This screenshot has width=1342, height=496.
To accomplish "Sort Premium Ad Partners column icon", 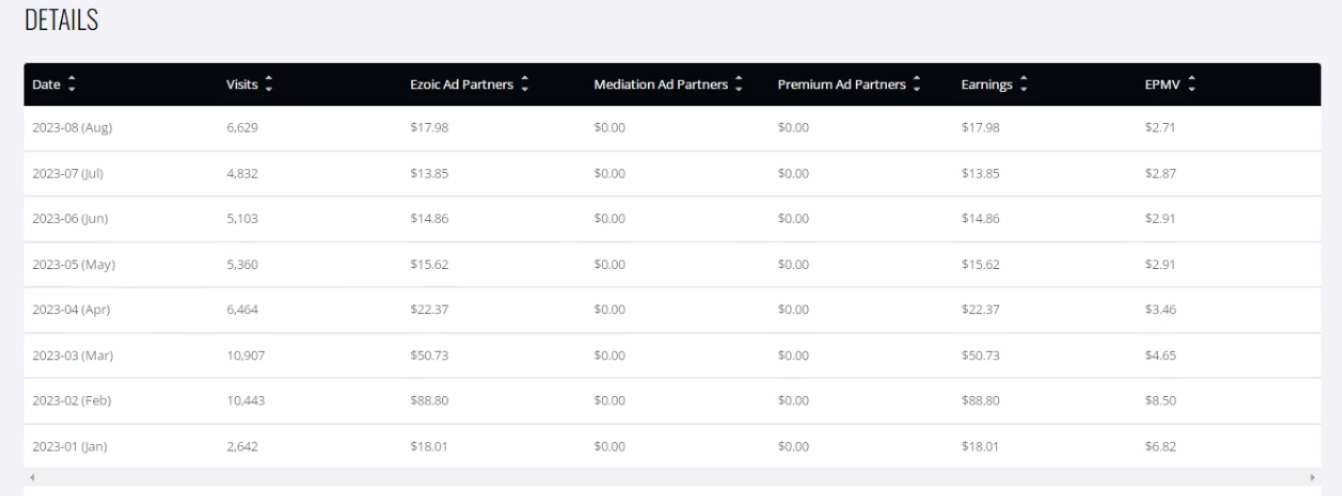I will pos(917,85).
